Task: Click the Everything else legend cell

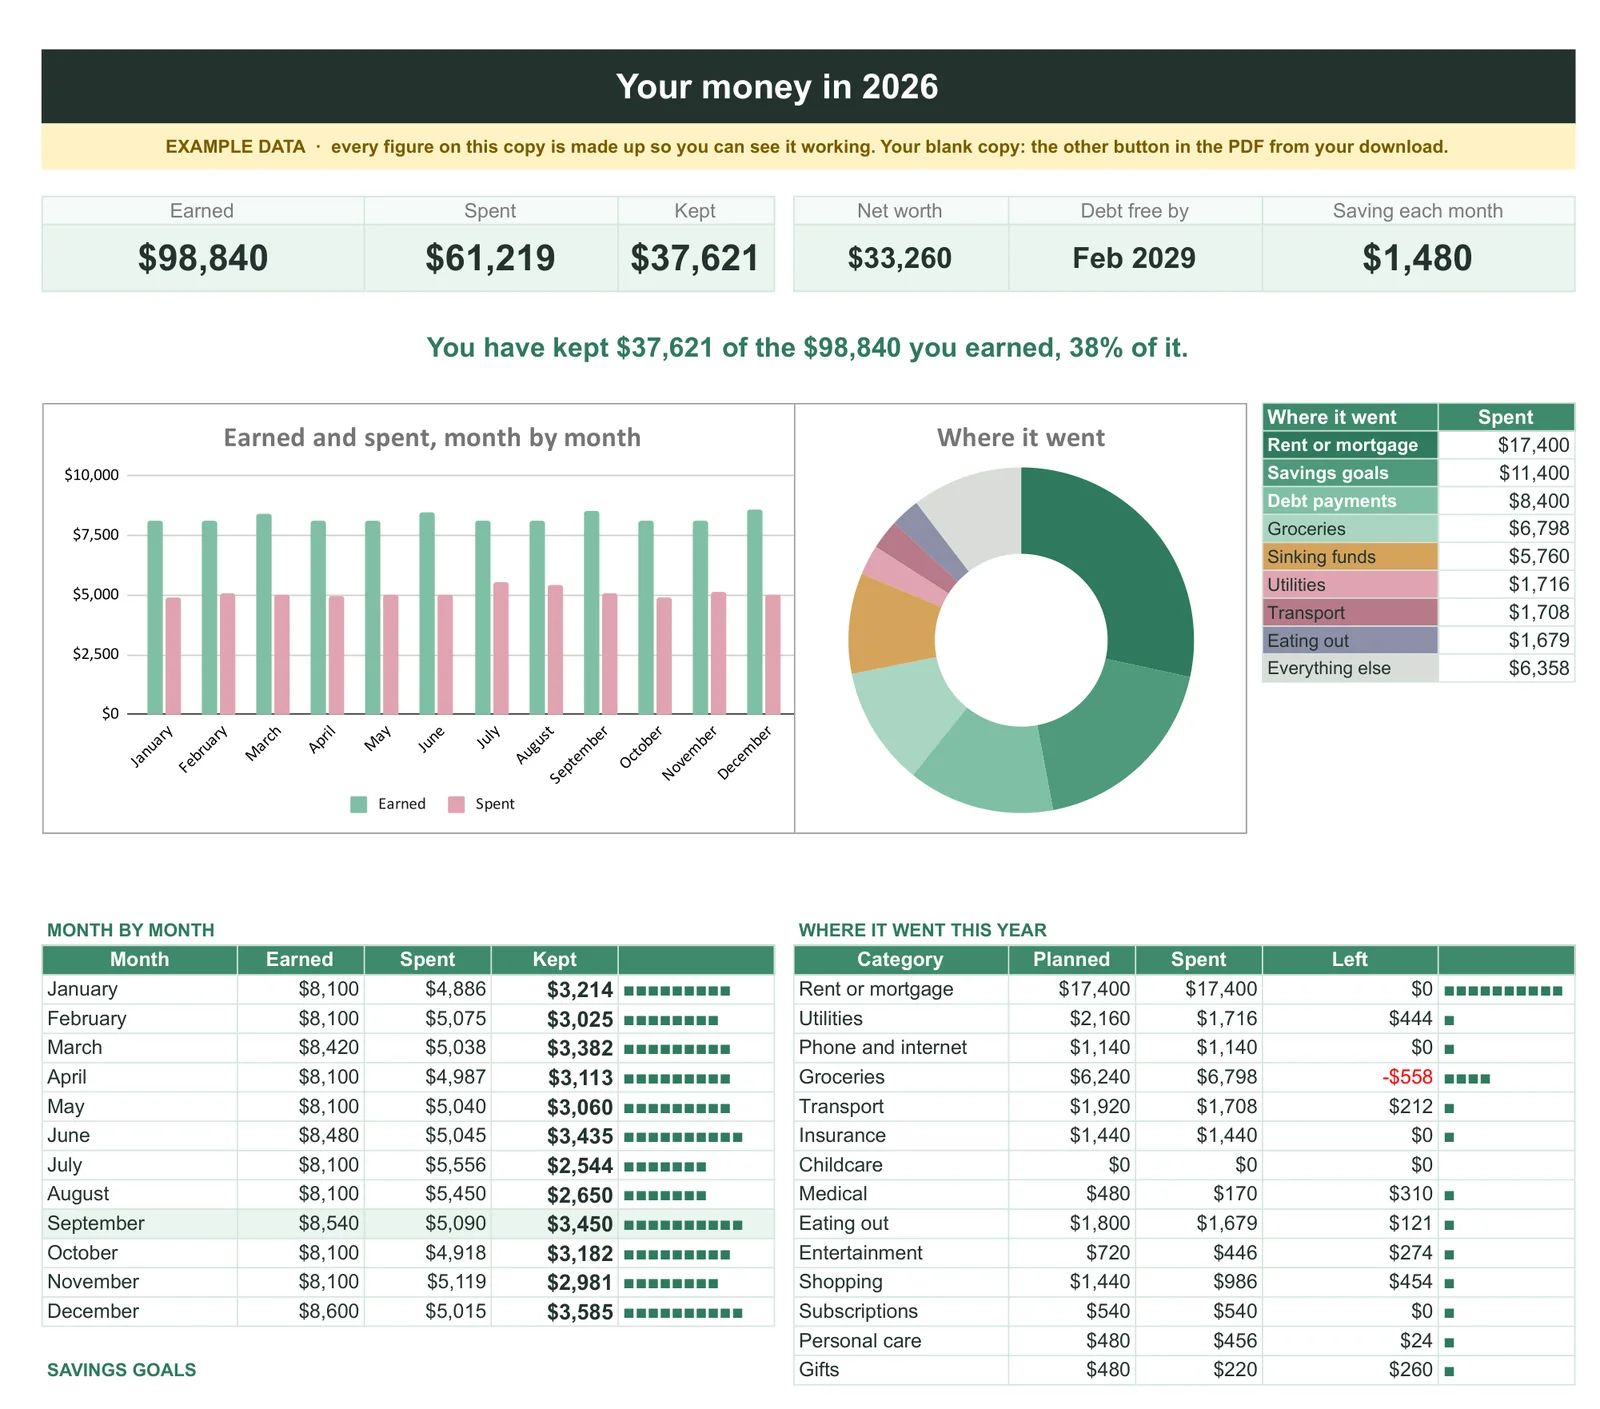Action: click(1350, 668)
